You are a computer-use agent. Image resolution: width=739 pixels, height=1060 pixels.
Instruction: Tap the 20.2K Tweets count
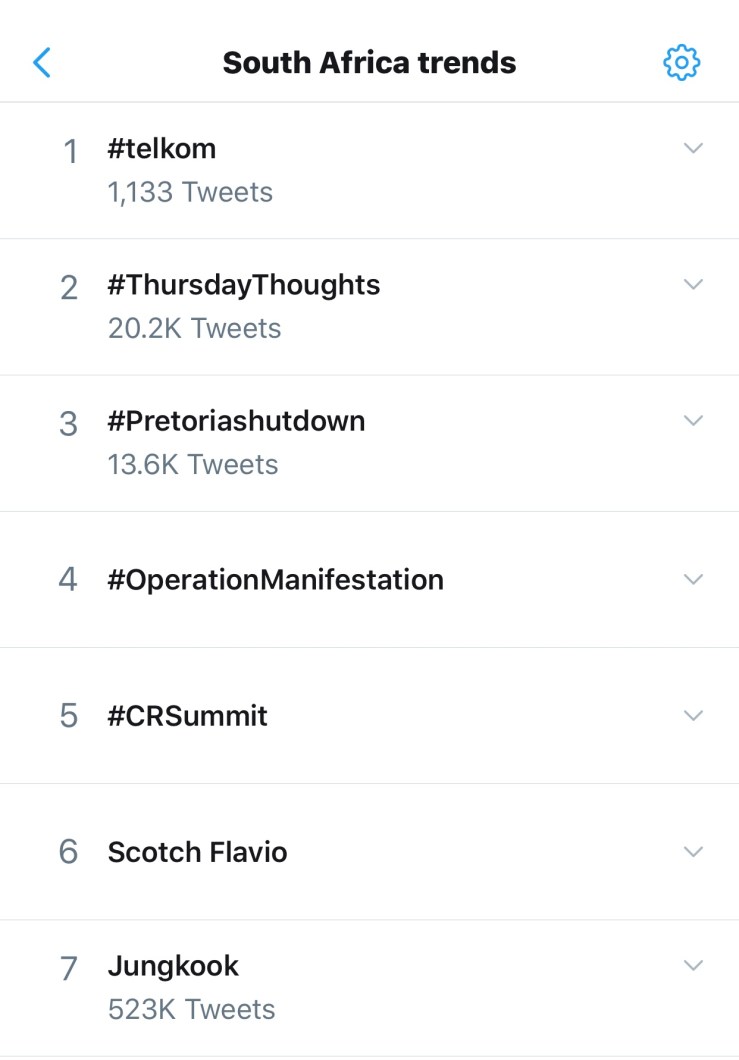tap(194, 328)
